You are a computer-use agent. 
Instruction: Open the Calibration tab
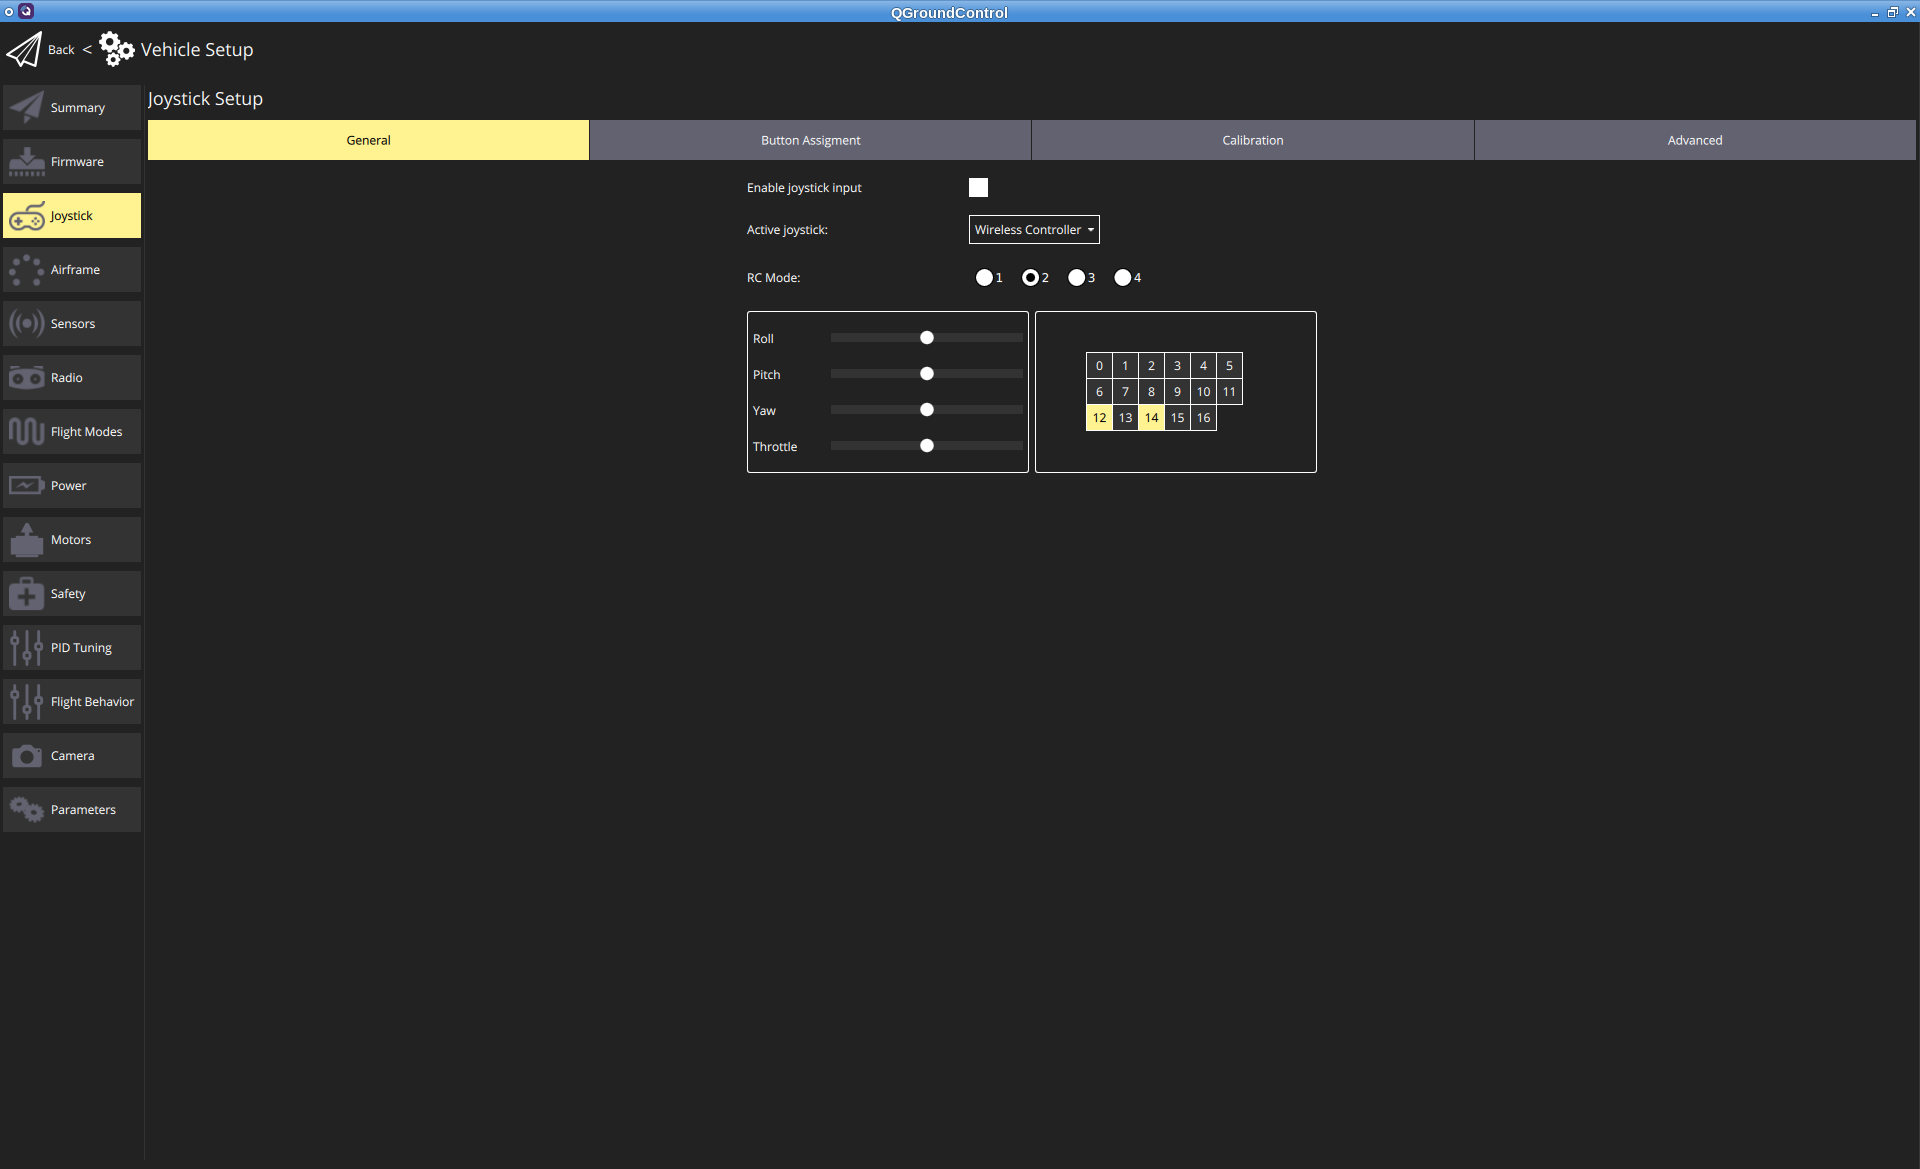coord(1252,140)
